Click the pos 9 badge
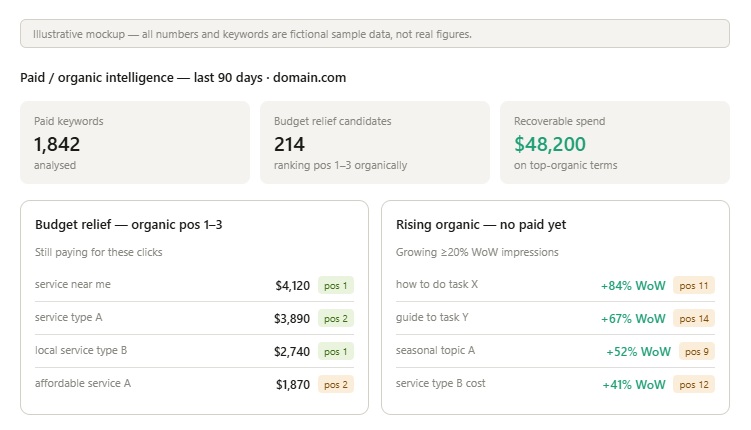Viewport: 751px width, 430px height. 696,351
